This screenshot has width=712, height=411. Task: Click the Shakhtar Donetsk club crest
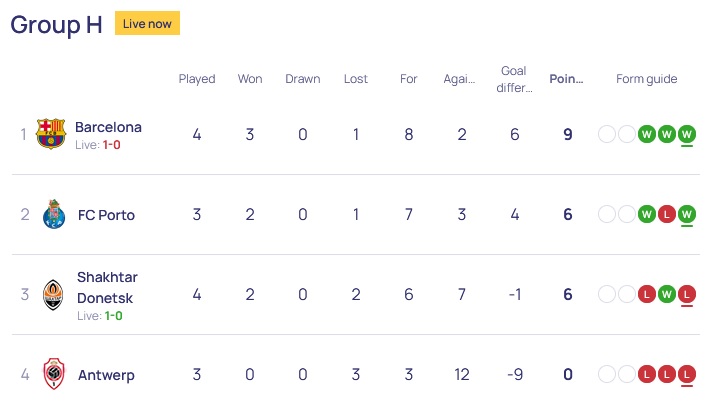click(x=53, y=294)
